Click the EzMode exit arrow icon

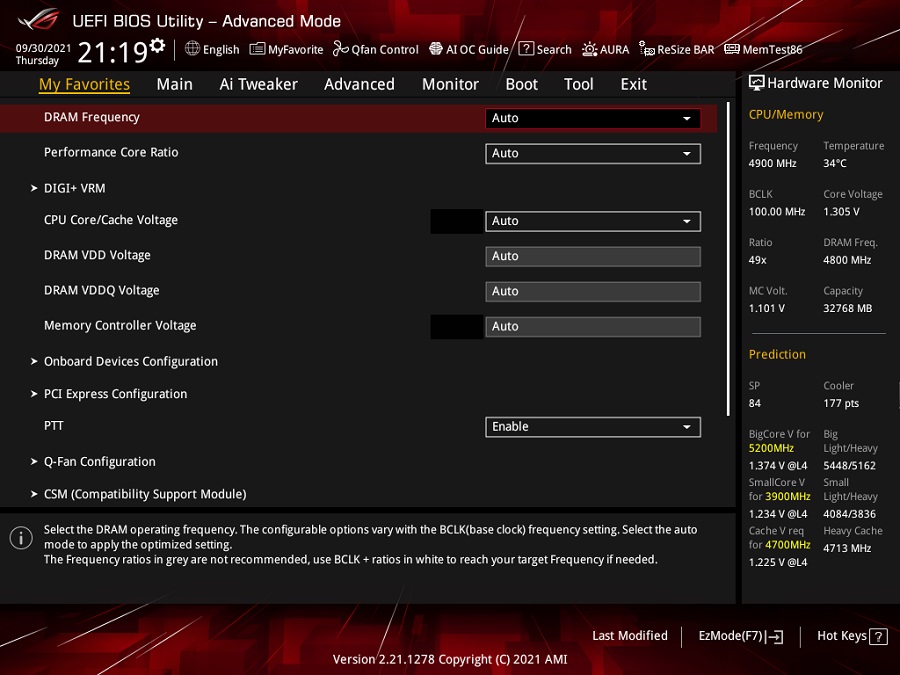point(774,636)
